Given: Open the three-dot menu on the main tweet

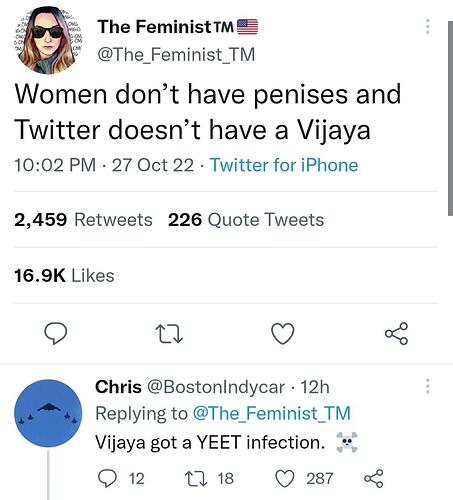Looking at the screenshot, I should [428, 26].
